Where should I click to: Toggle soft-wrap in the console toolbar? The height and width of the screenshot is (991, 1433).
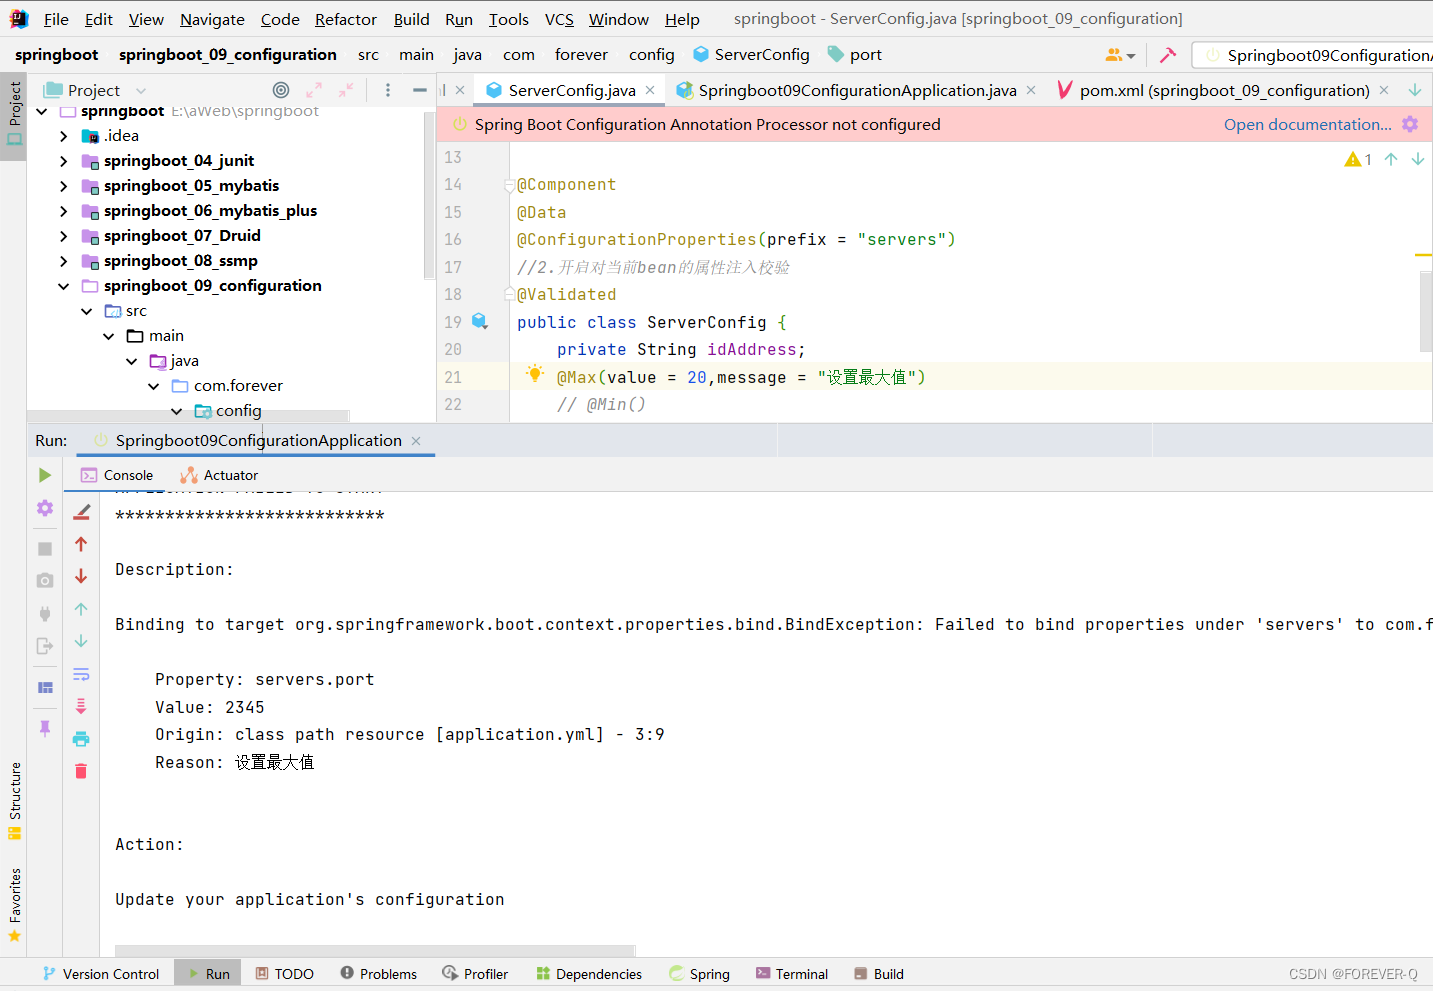[x=81, y=674]
